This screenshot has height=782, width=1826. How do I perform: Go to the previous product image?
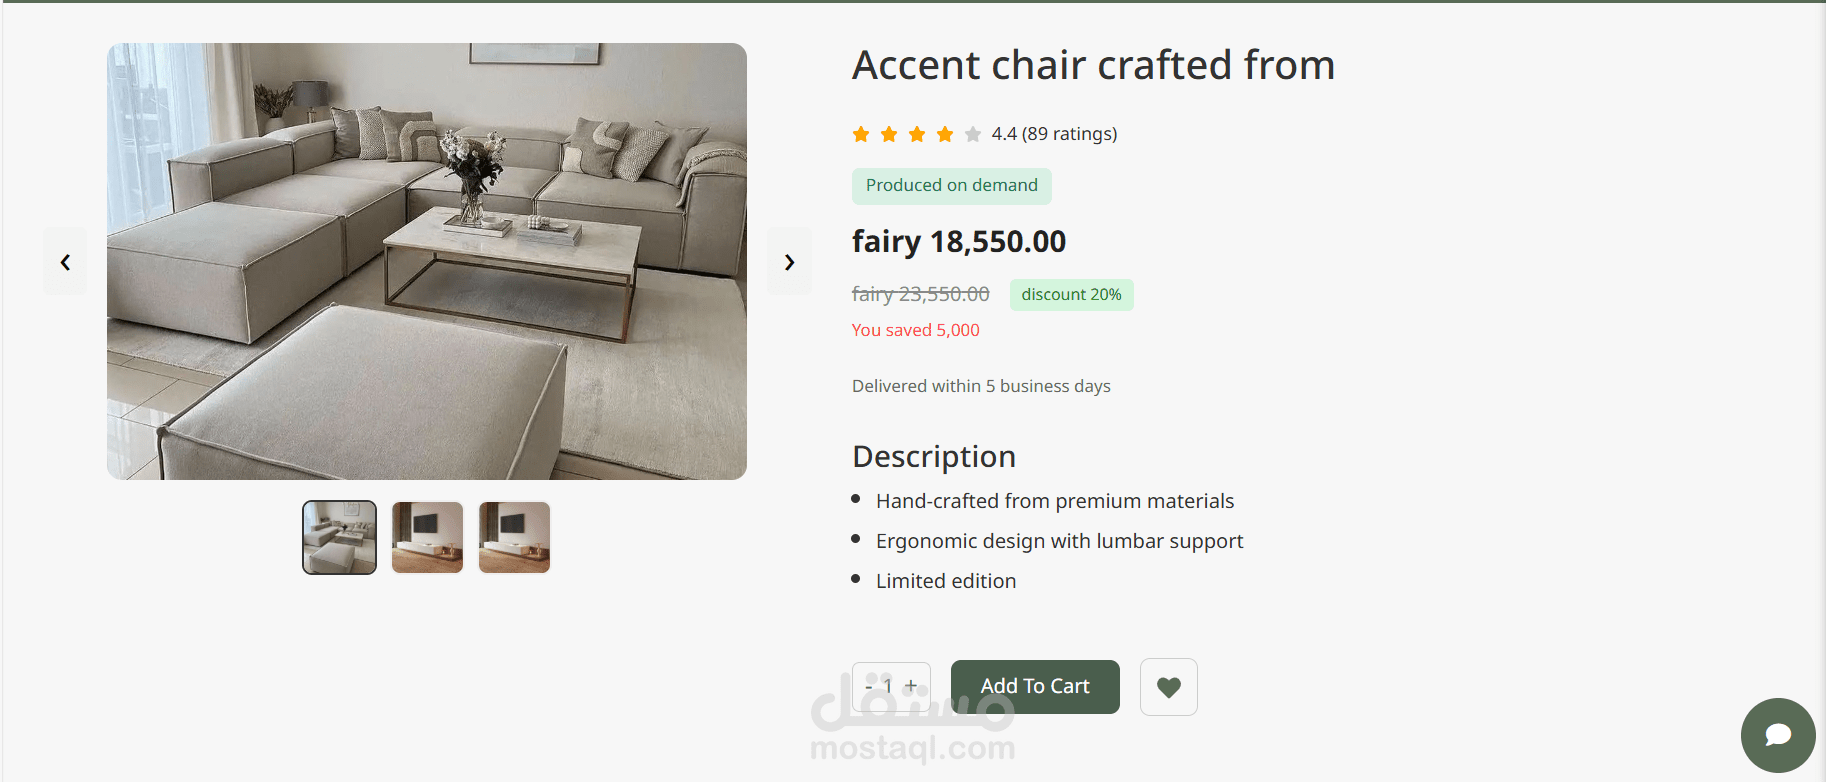65,262
